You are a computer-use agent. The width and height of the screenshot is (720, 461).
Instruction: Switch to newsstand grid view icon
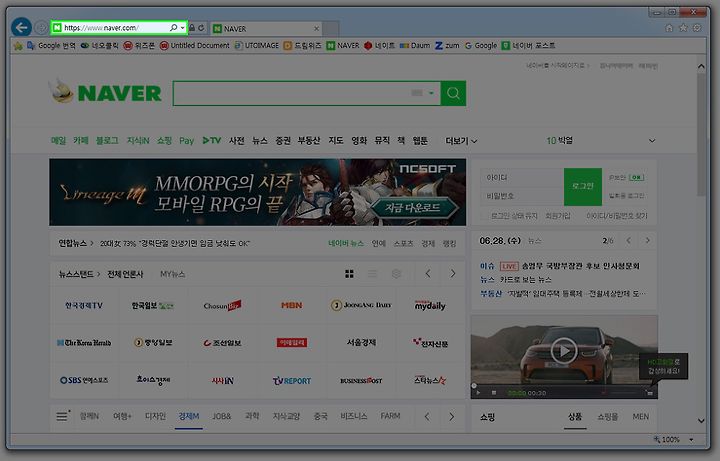point(349,274)
